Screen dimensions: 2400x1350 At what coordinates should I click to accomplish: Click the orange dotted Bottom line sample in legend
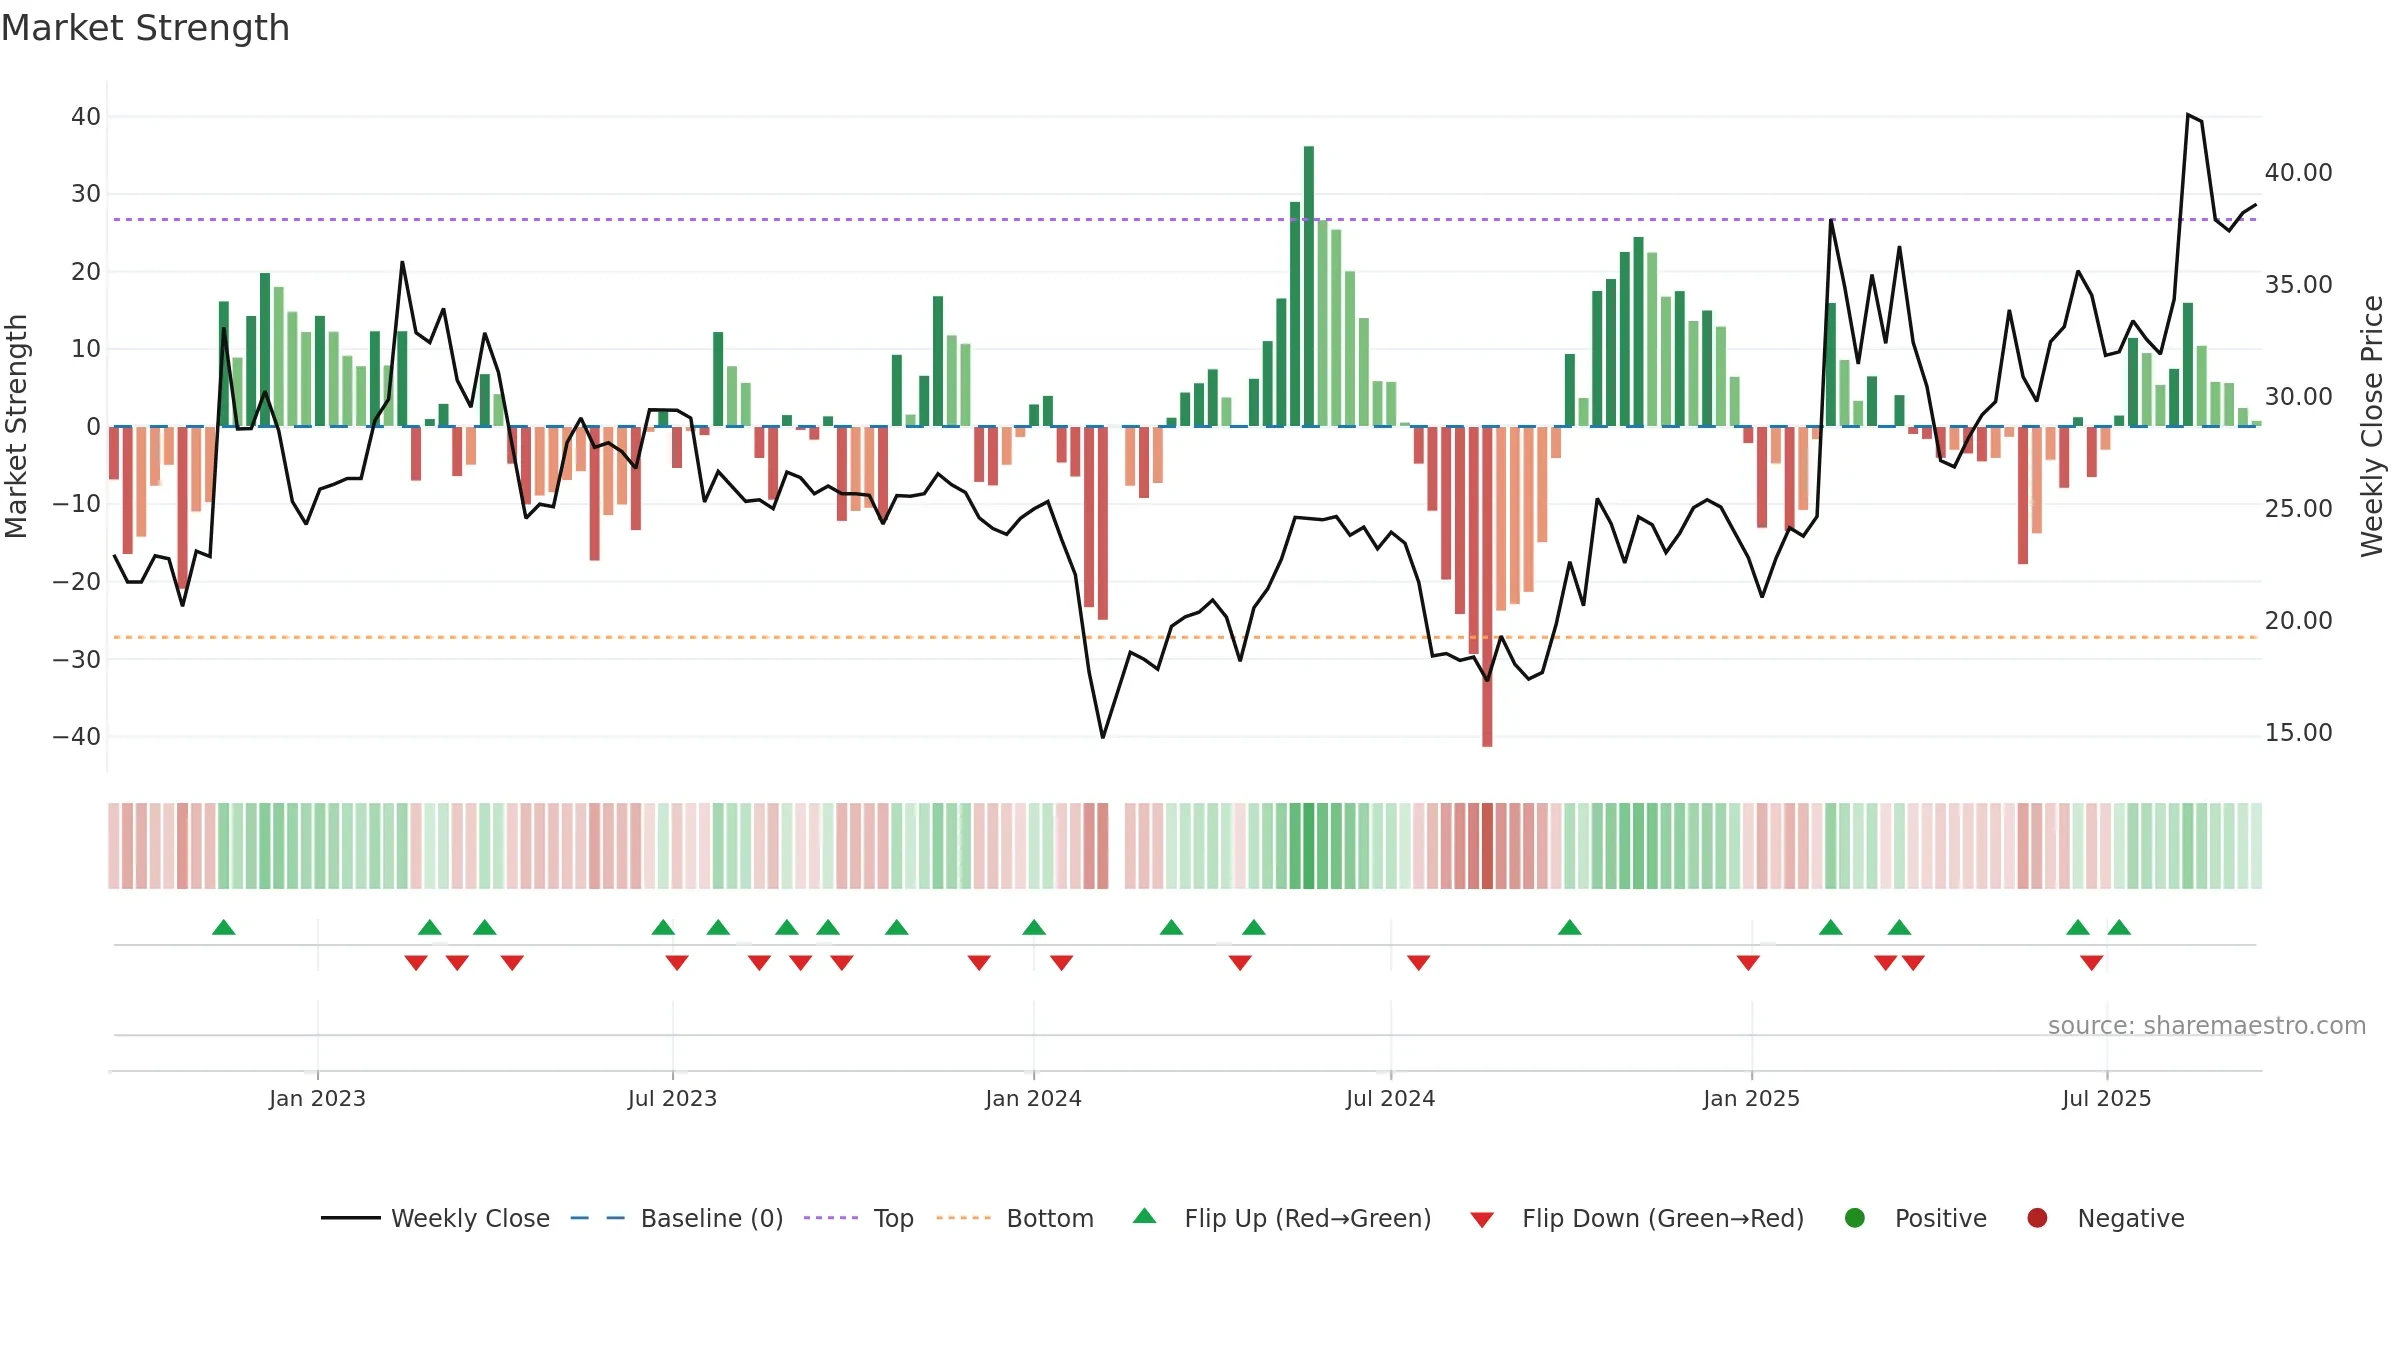(964, 1218)
